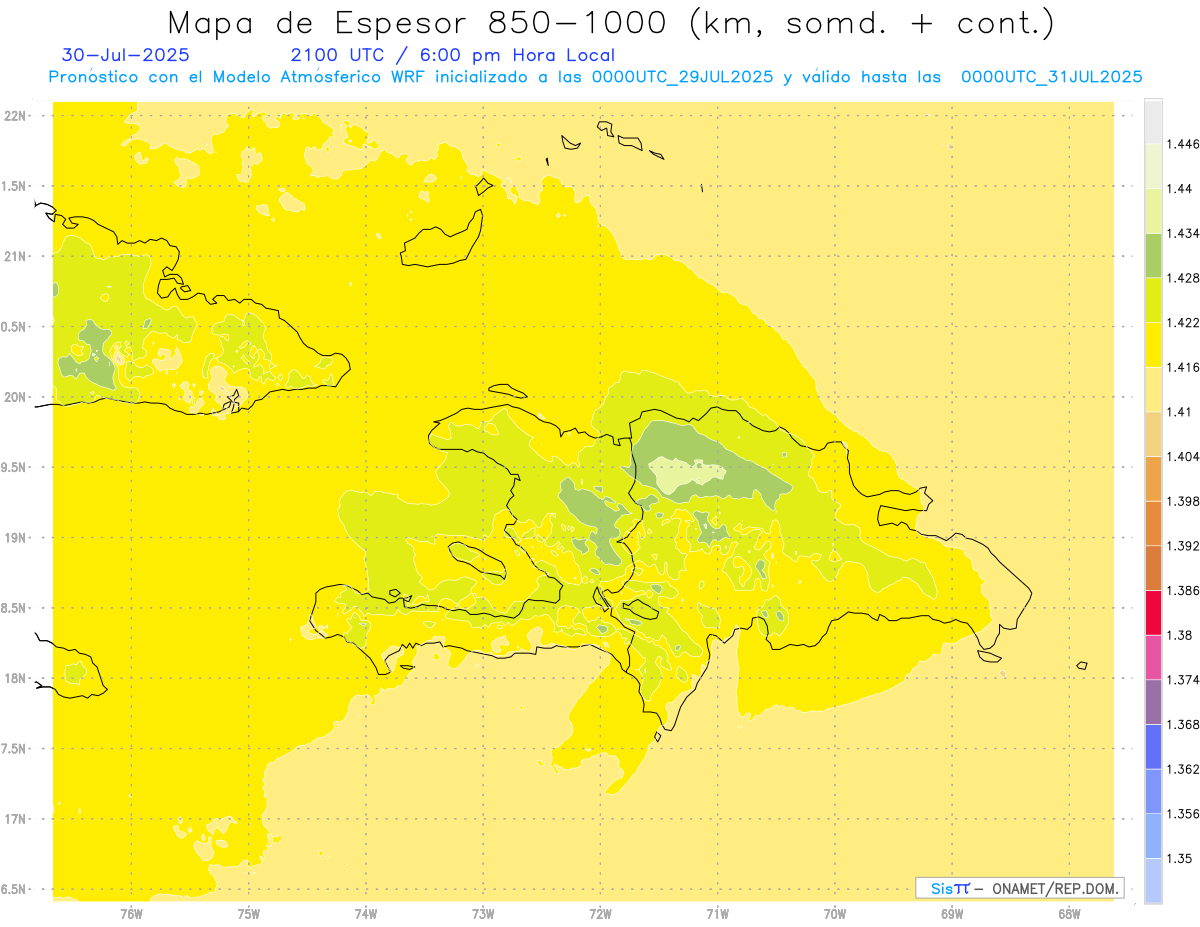Click the legend value '1.422'
The image size is (1200, 927).
coord(1182,323)
